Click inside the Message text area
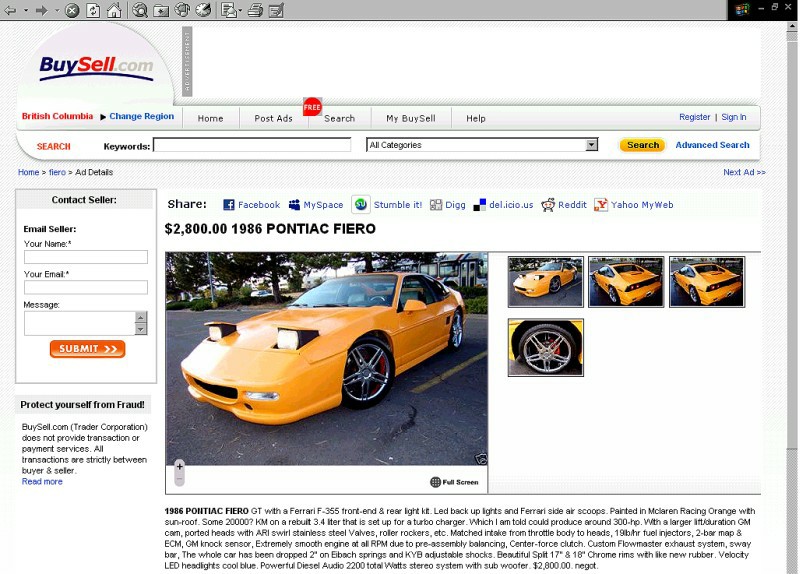Image resolution: width=800 pixels, height=574 pixels. (x=80, y=323)
